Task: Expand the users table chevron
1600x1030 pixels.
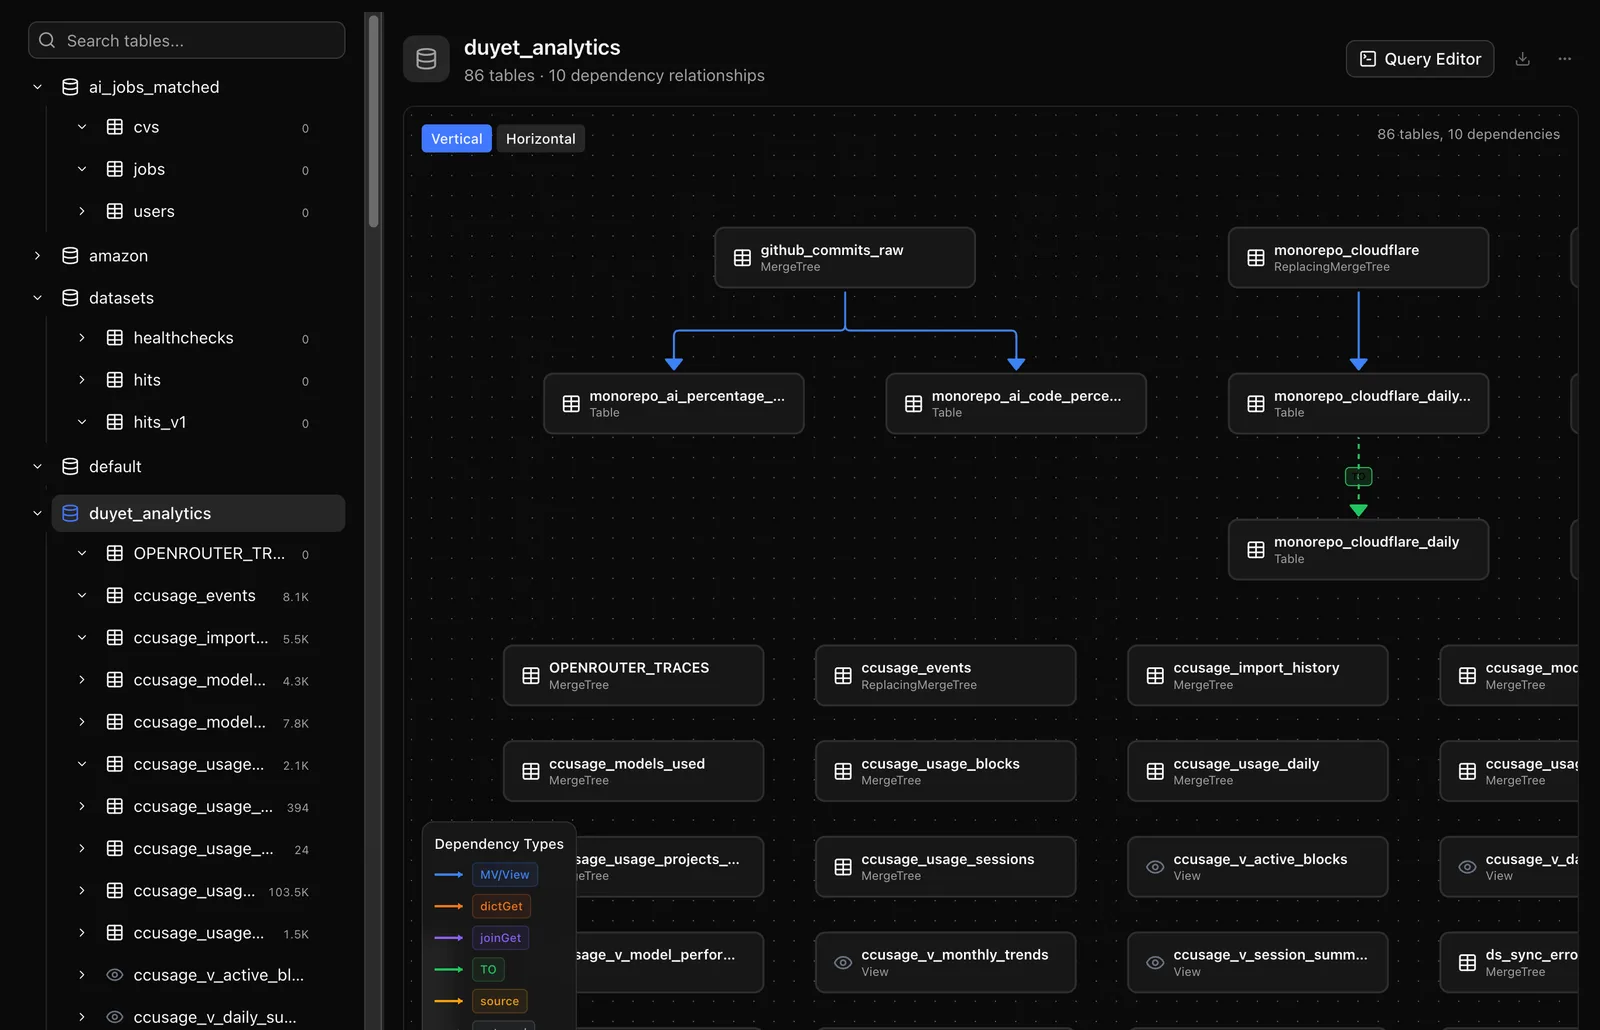Action: (x=82, y=211)
